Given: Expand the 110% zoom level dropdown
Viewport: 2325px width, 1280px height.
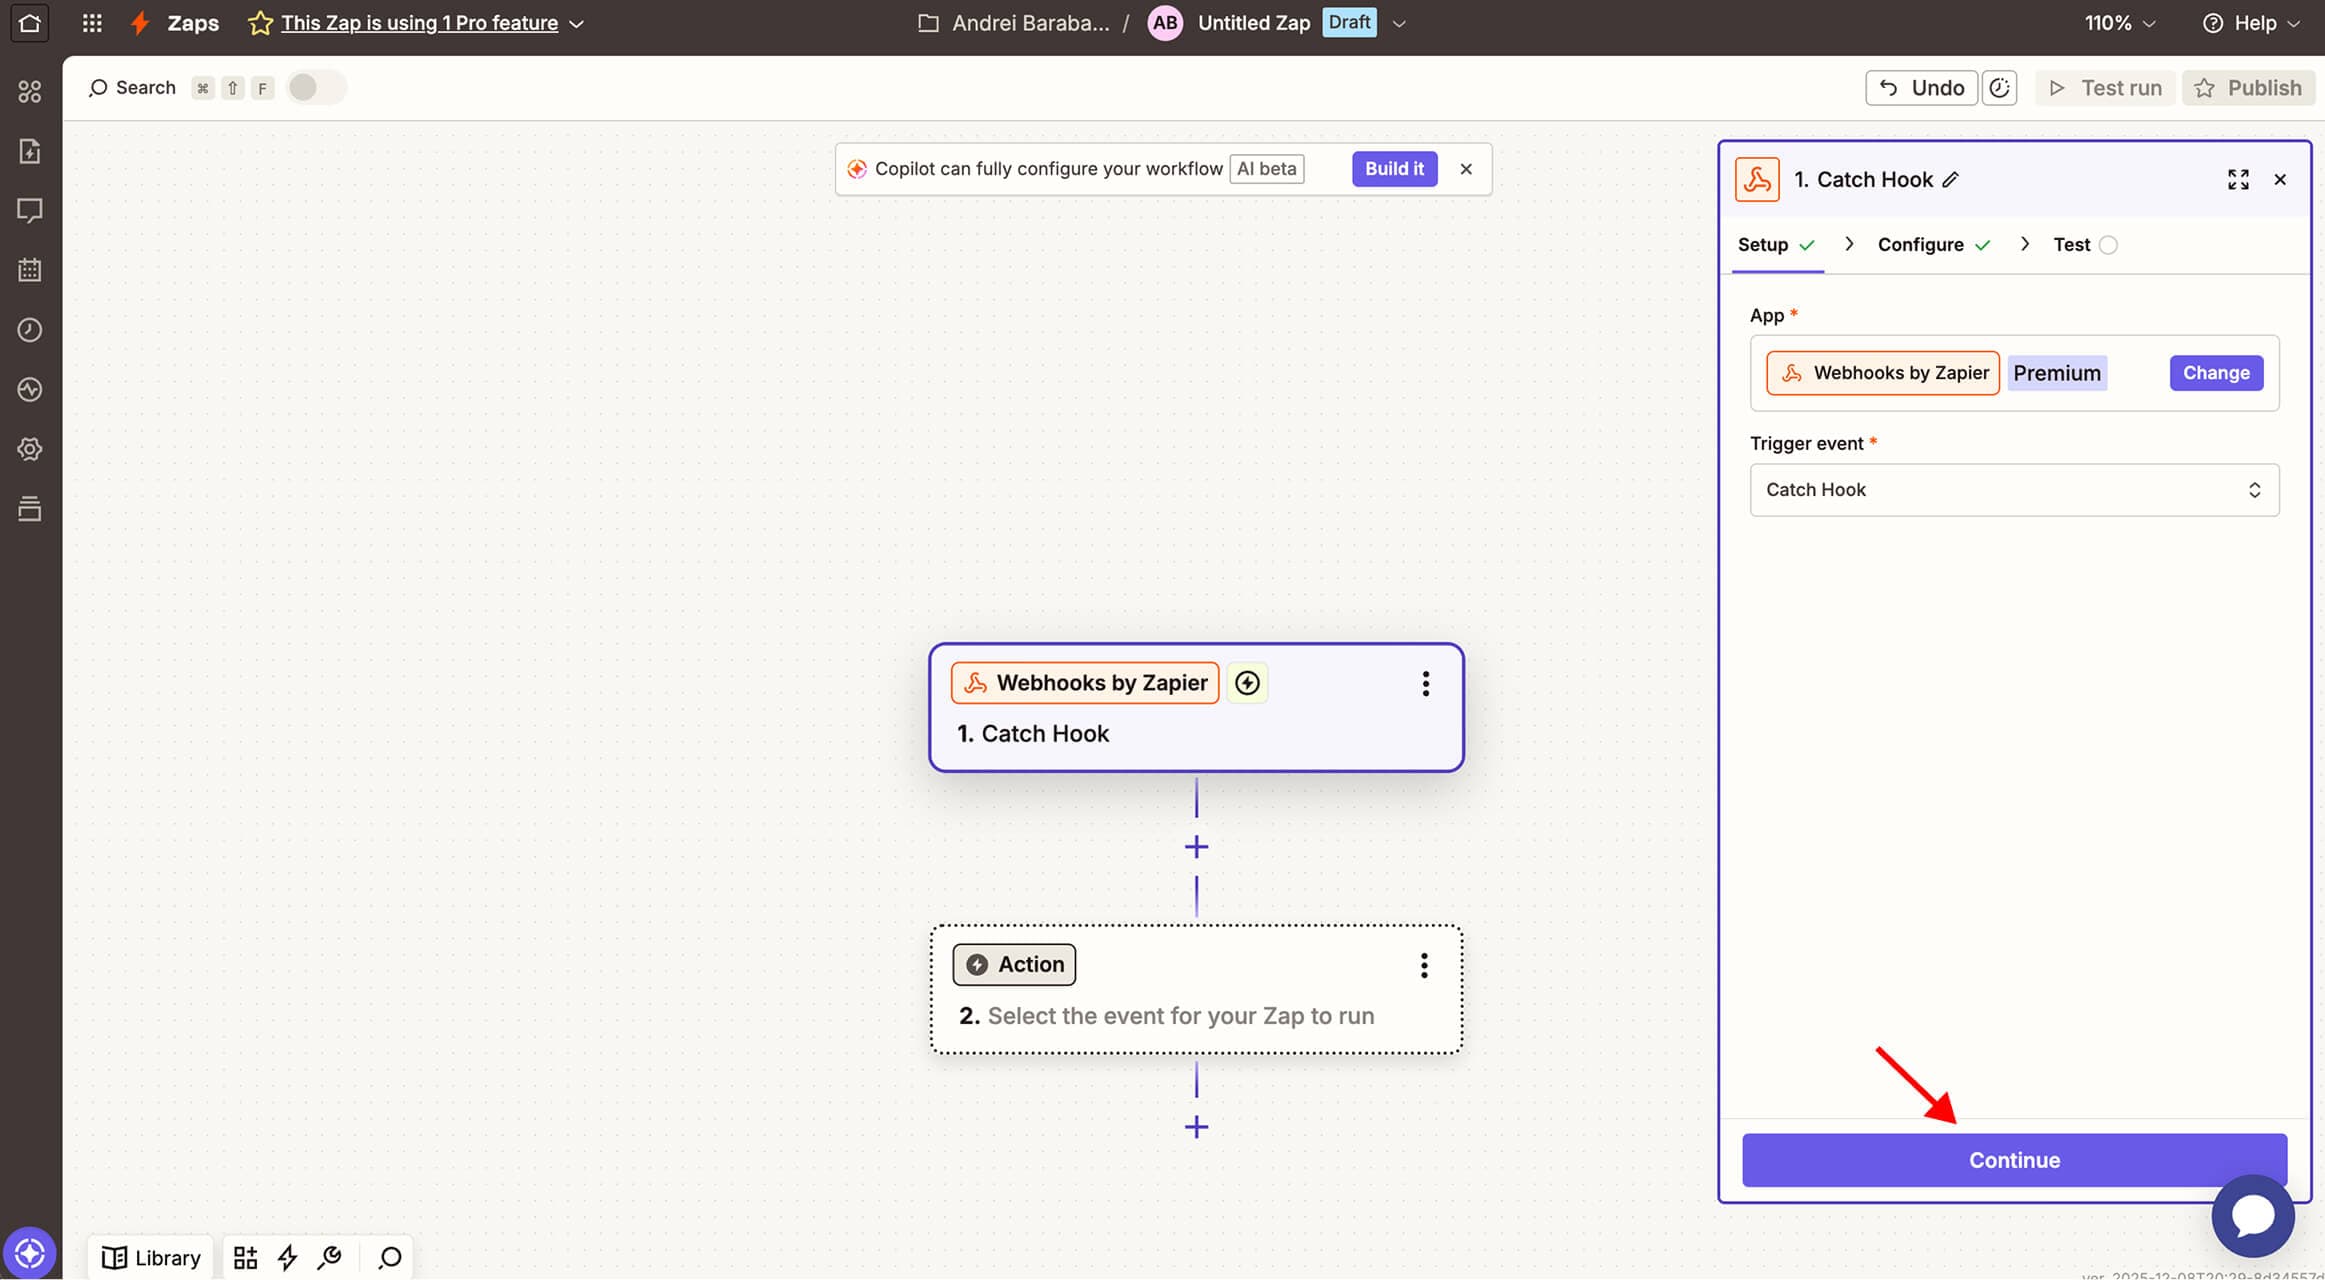Looking at the screenshot, I should tap(2119, 23).
